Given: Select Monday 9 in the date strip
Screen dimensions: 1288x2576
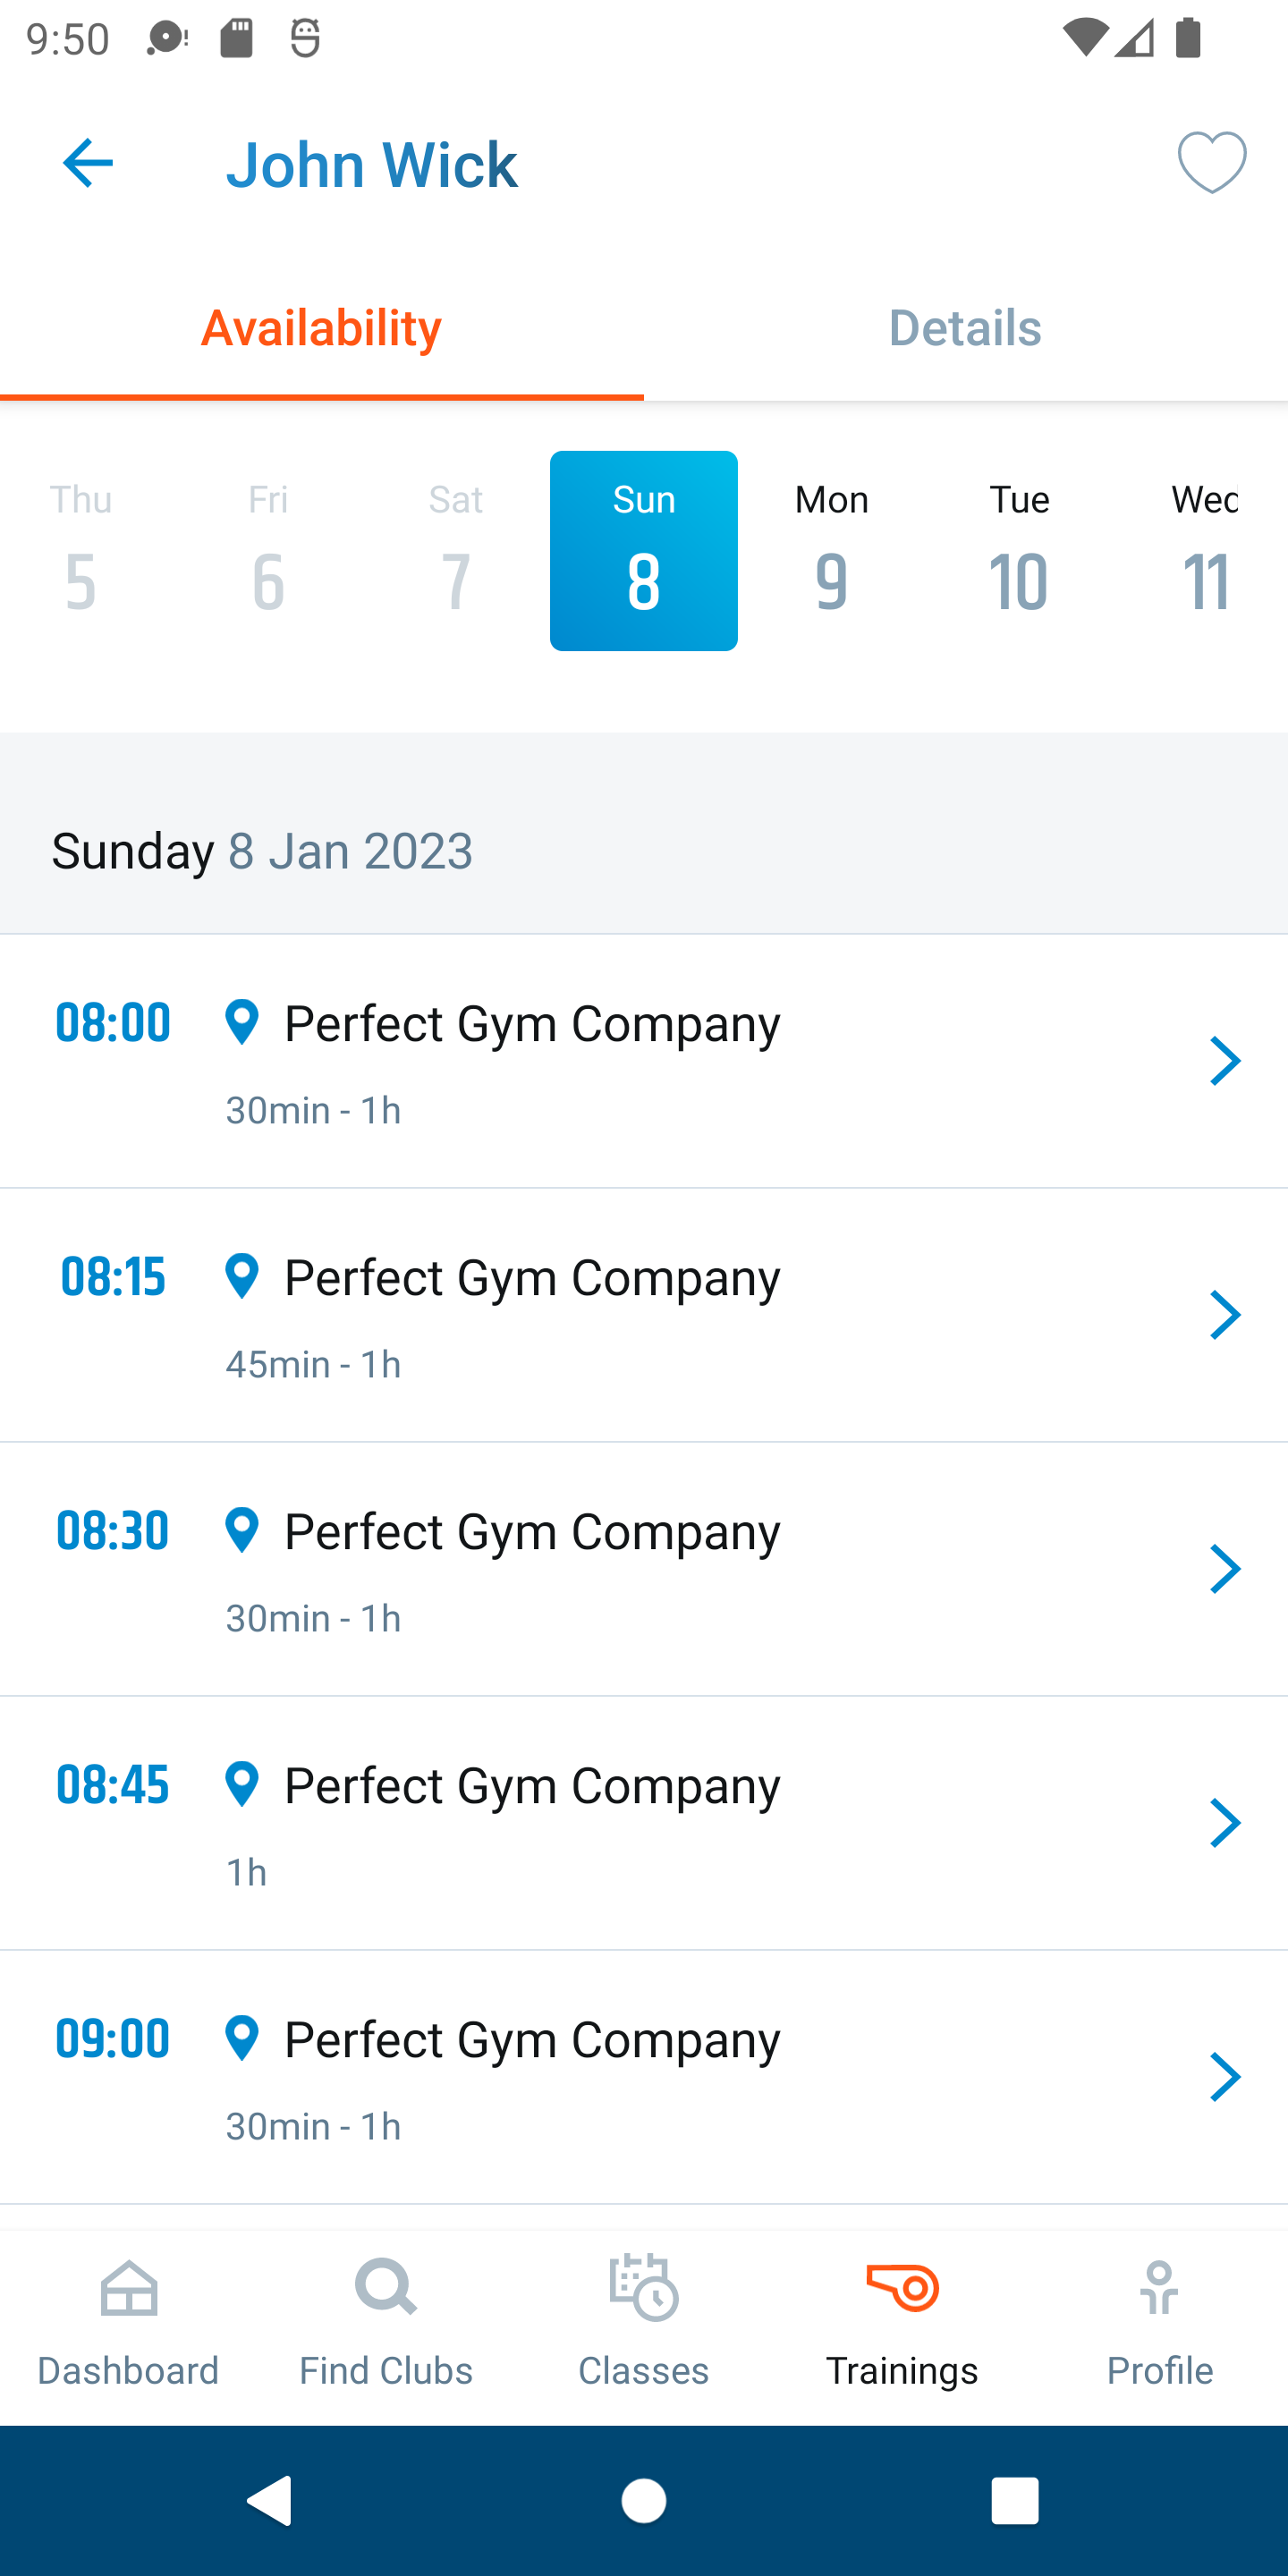Looking at the screenshot, I should click(x=831, y=551).
